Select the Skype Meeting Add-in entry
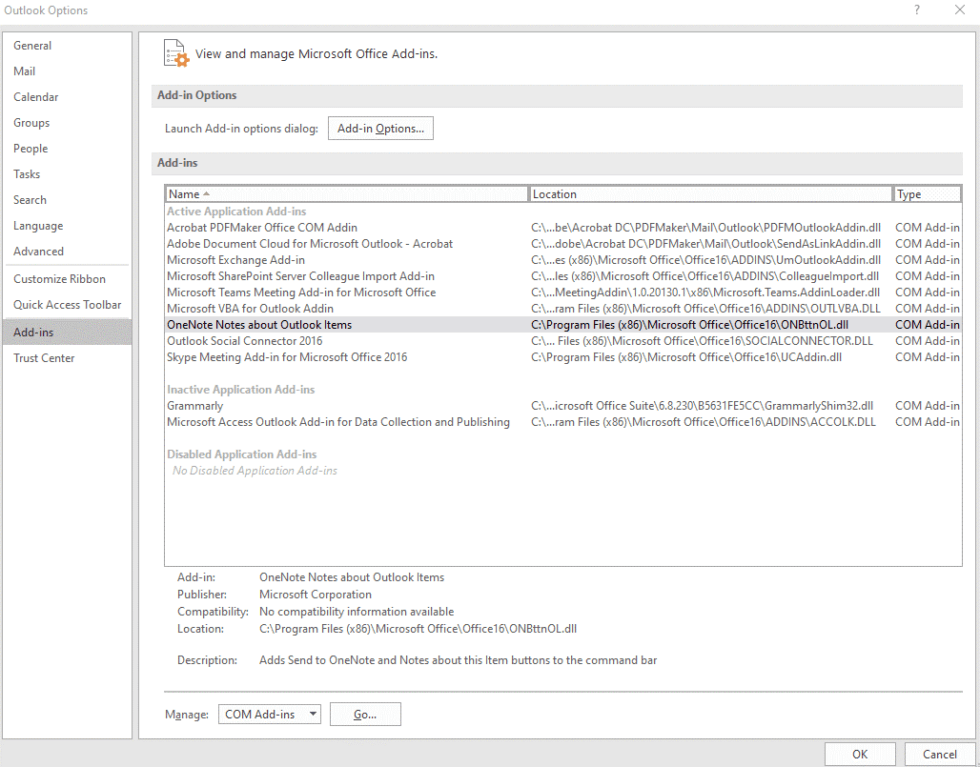Image resolution: width=980 pixels, height=767 pixels. (281, 357)
